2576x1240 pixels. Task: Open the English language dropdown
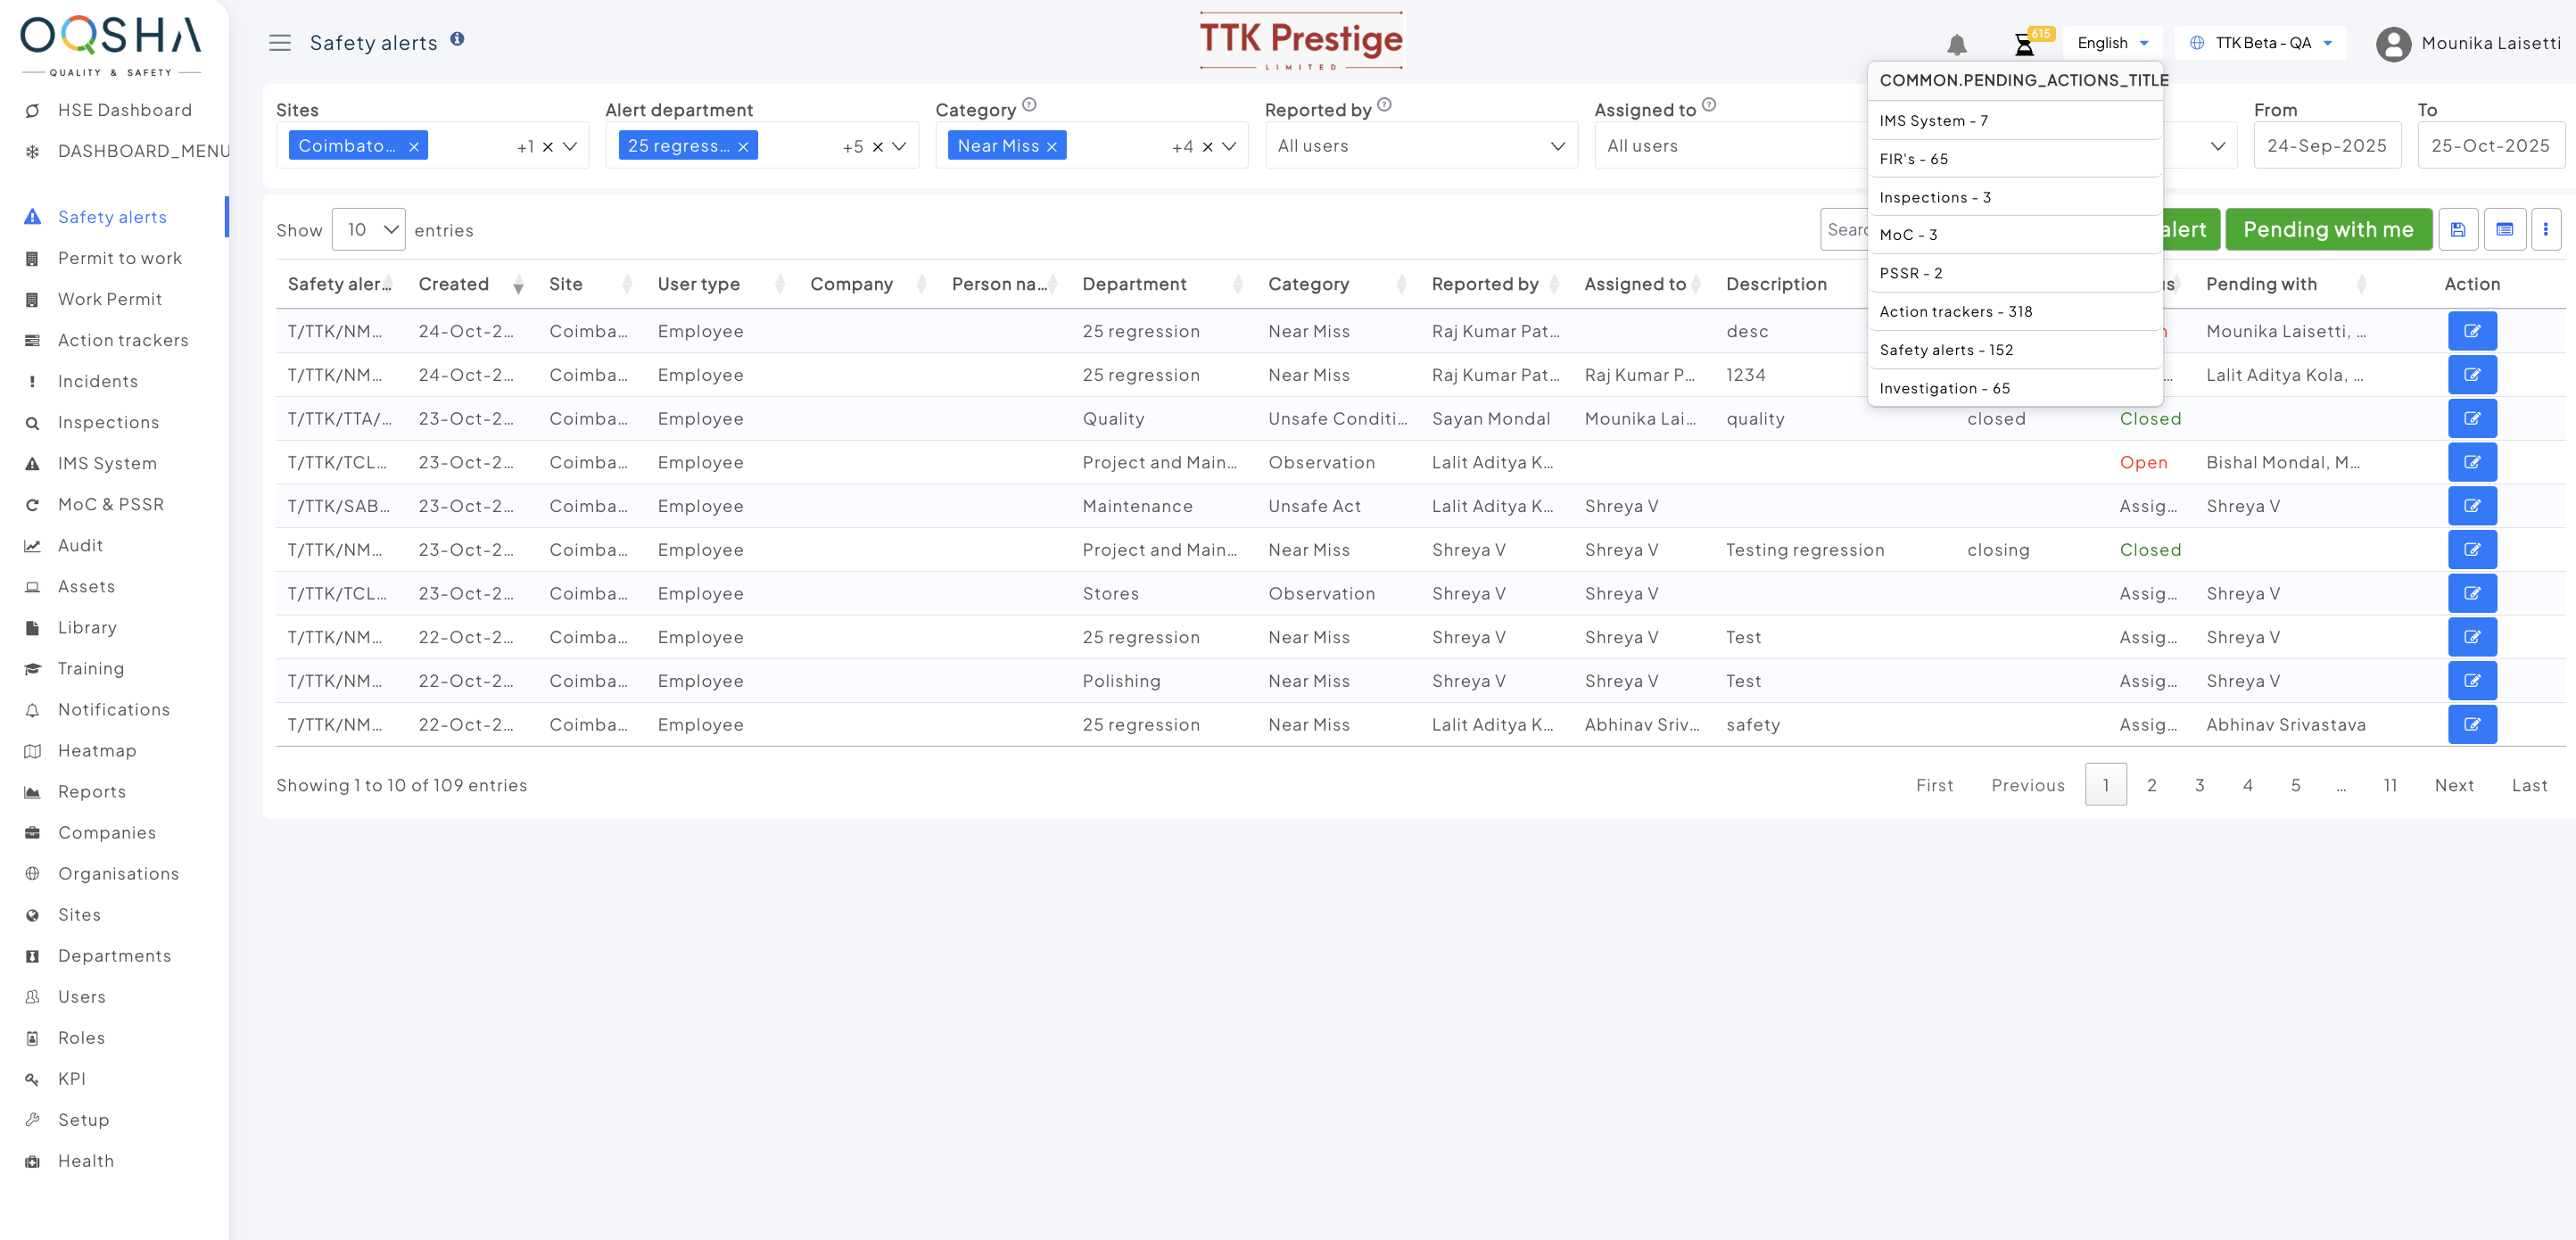click(2112, 43)
